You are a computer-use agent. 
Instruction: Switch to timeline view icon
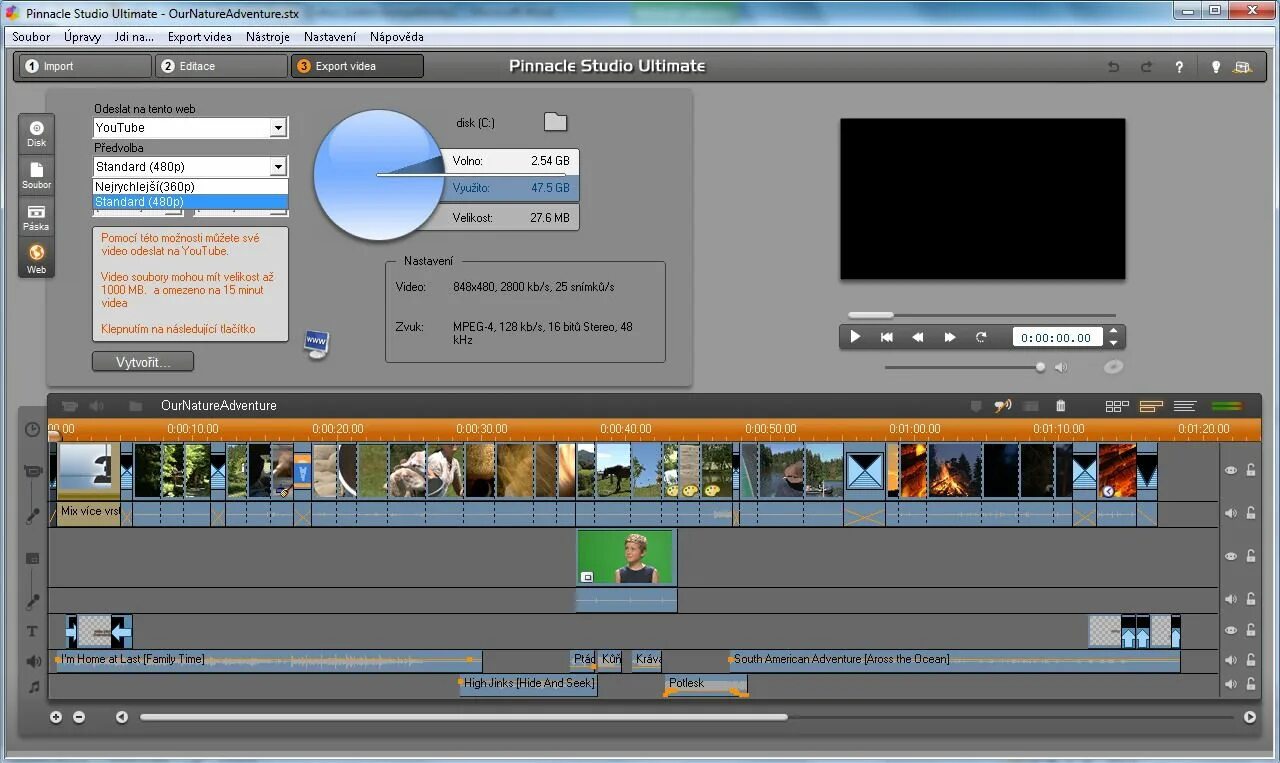tap(1151, 406)
